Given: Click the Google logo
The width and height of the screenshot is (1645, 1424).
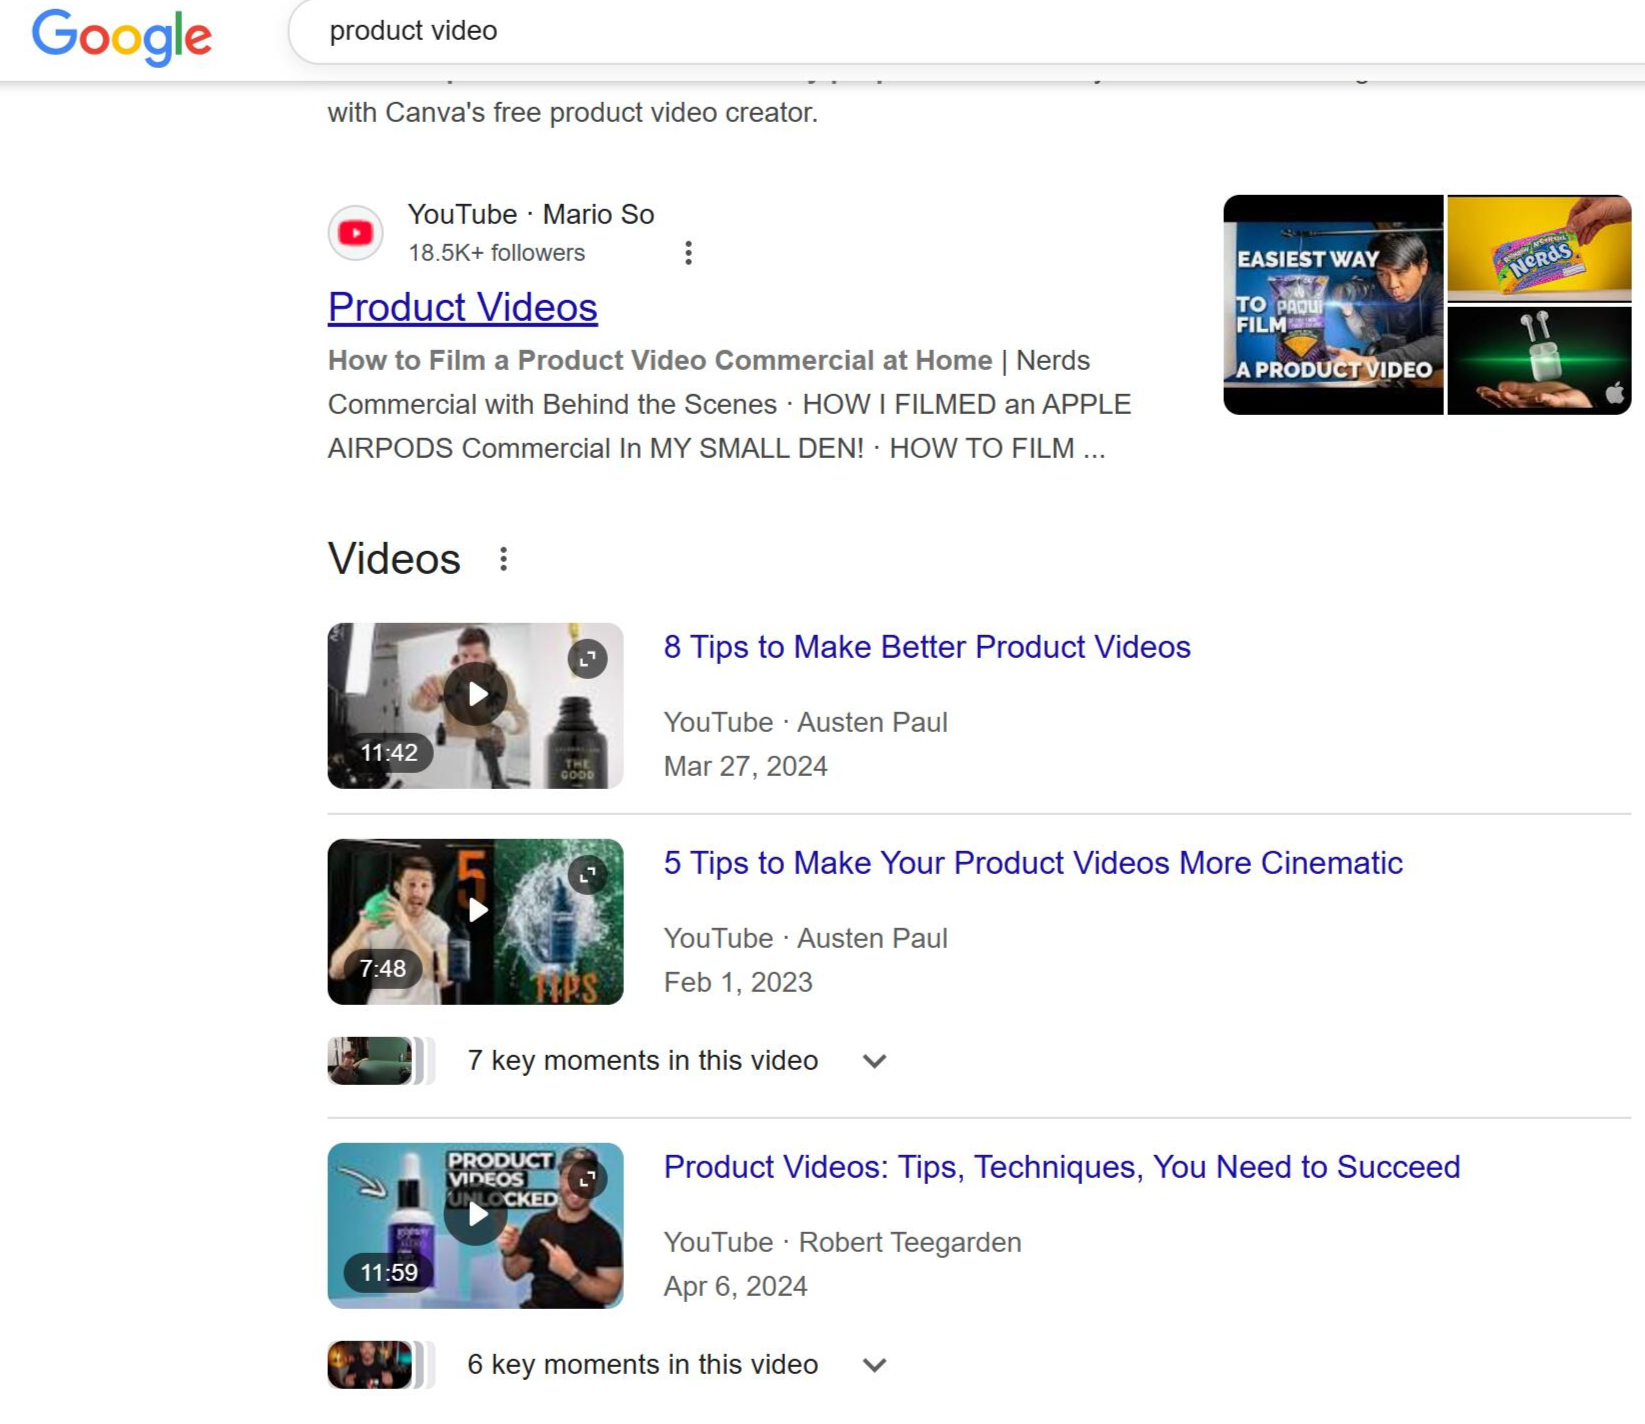Looking at the screenshot, I should click(x=121, y=37).
